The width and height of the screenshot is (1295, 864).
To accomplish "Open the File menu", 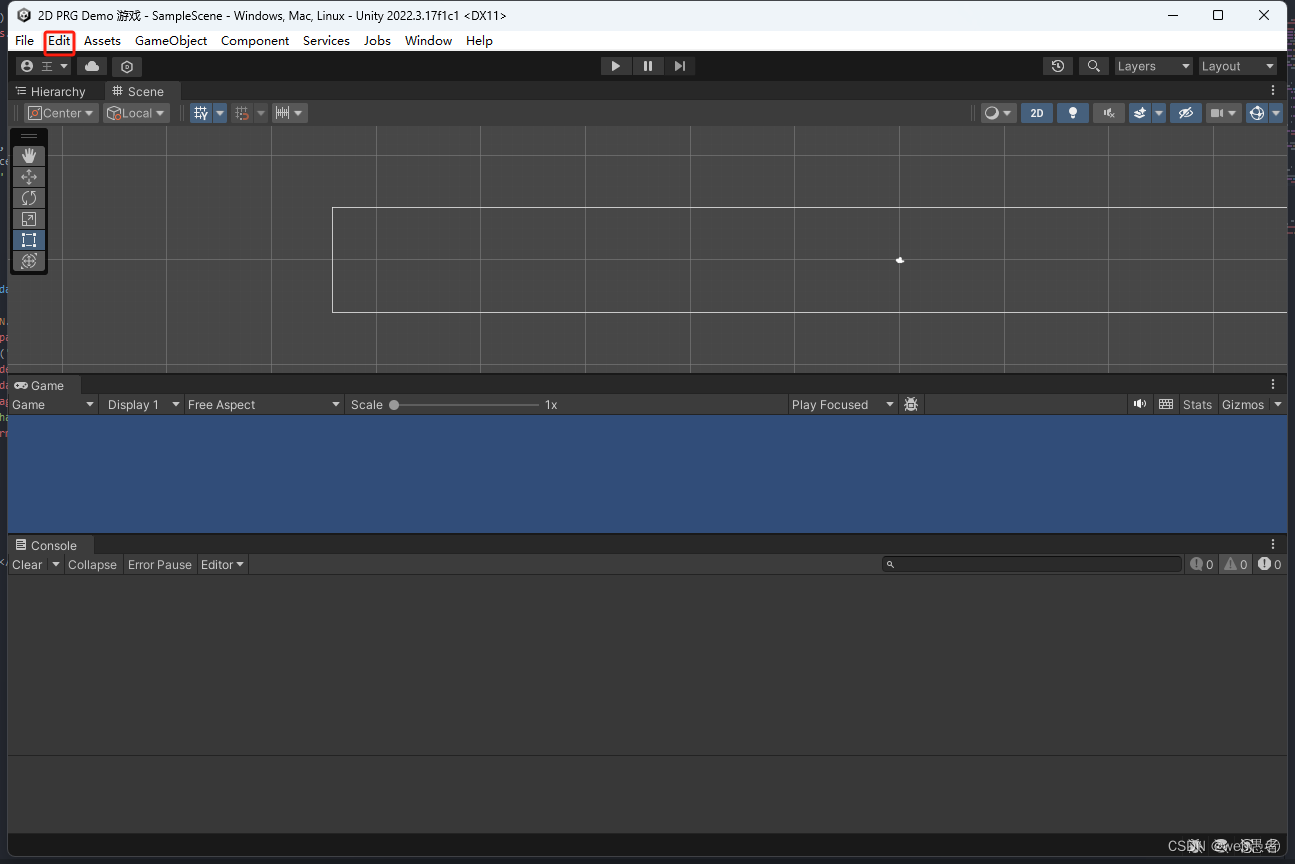I will tap(25, 40).
